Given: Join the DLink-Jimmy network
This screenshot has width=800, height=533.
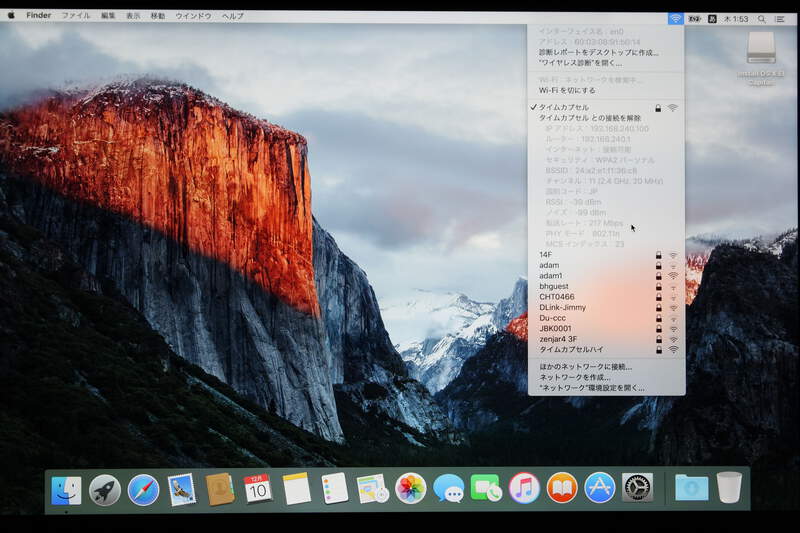Looking at the screenshot, I should (x=563, y=307).
